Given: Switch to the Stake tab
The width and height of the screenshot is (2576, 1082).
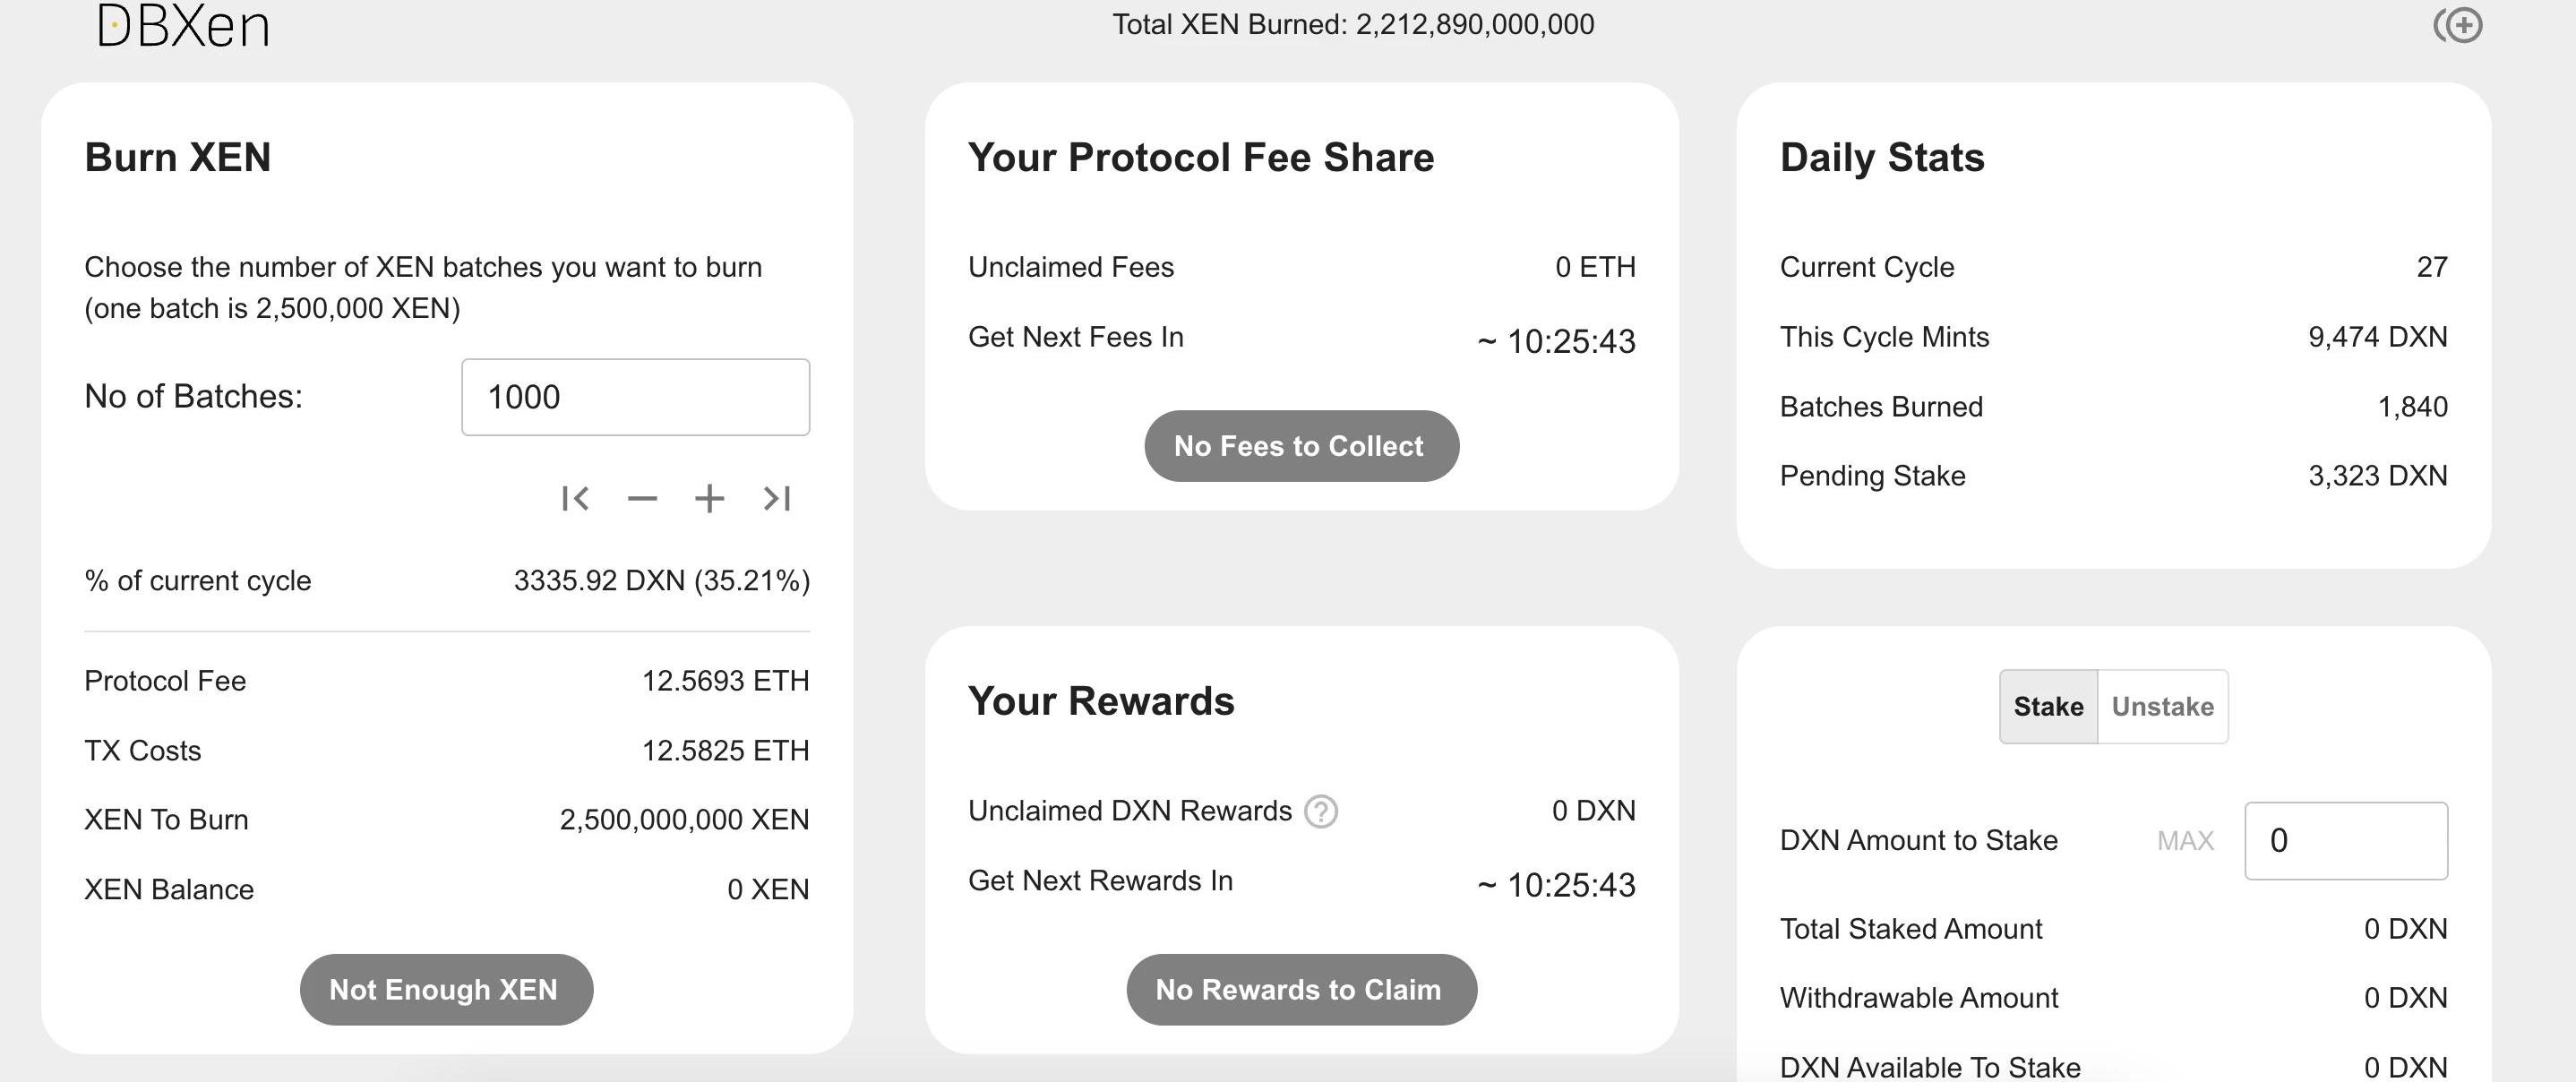Looking at the screenshot, I should (x=2048, y=707).
